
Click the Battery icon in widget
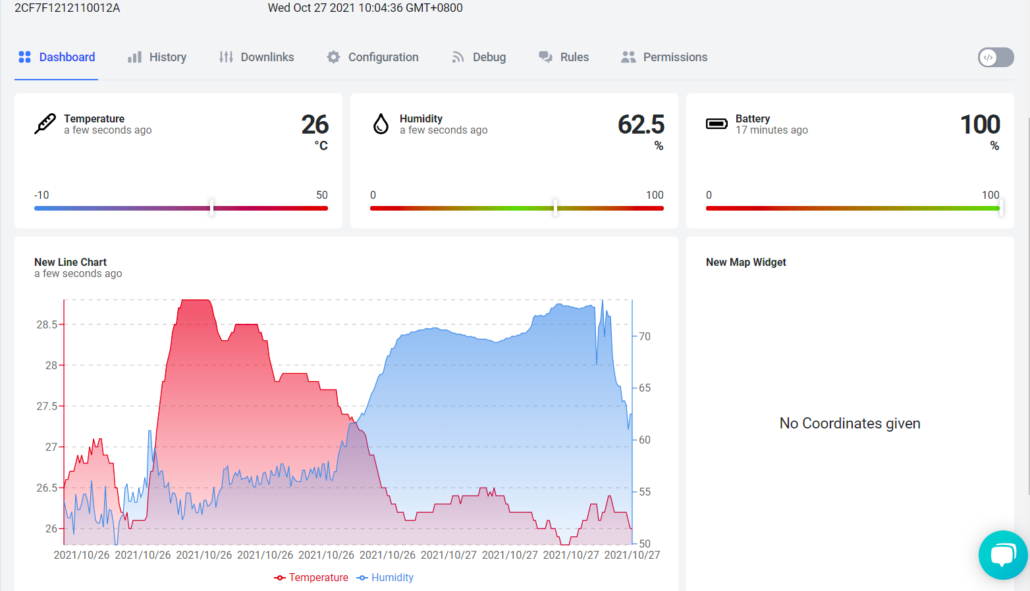(x=717, y=125)
